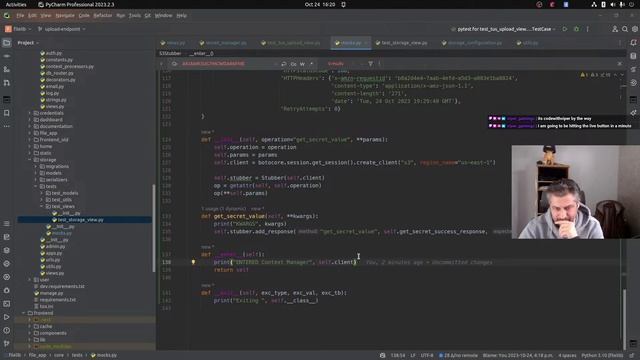Open the Git tool window icon
Screen dimensions: 640x360
tap(7, 344)
